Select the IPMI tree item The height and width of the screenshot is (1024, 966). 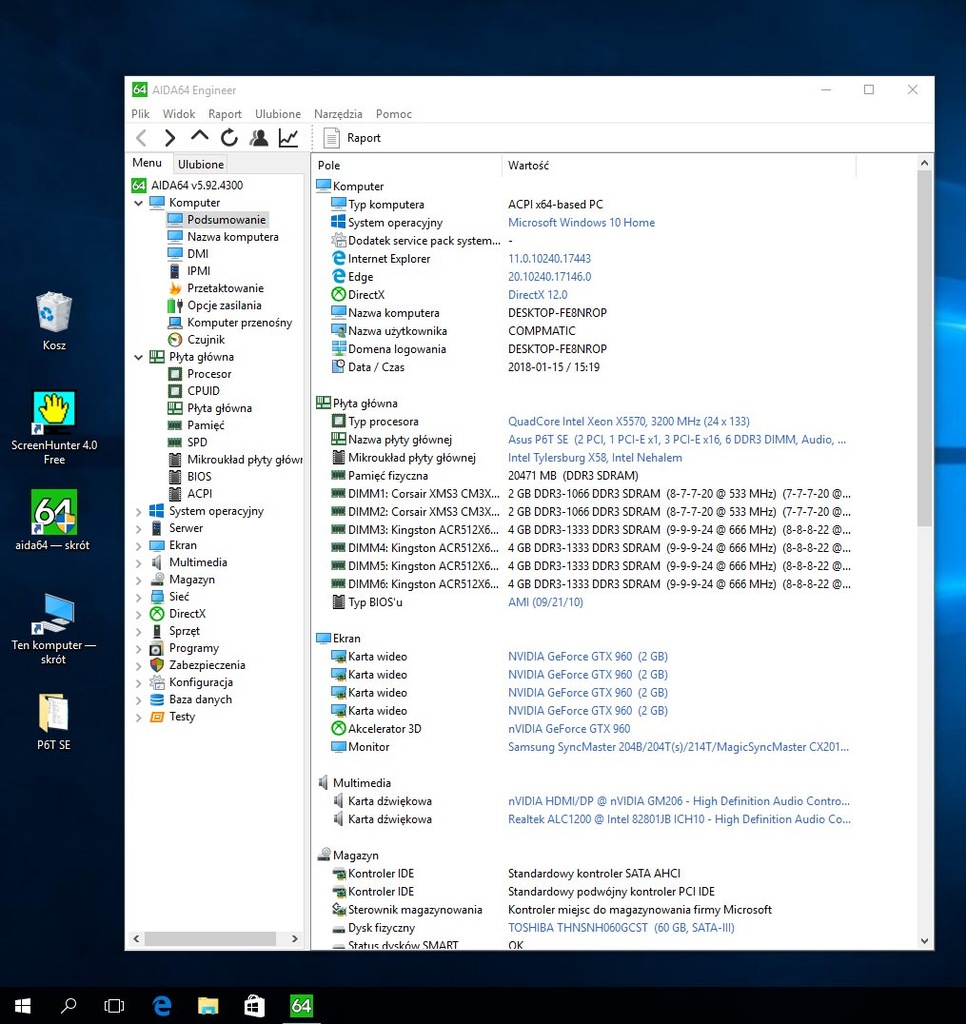(x=199, y=270)
